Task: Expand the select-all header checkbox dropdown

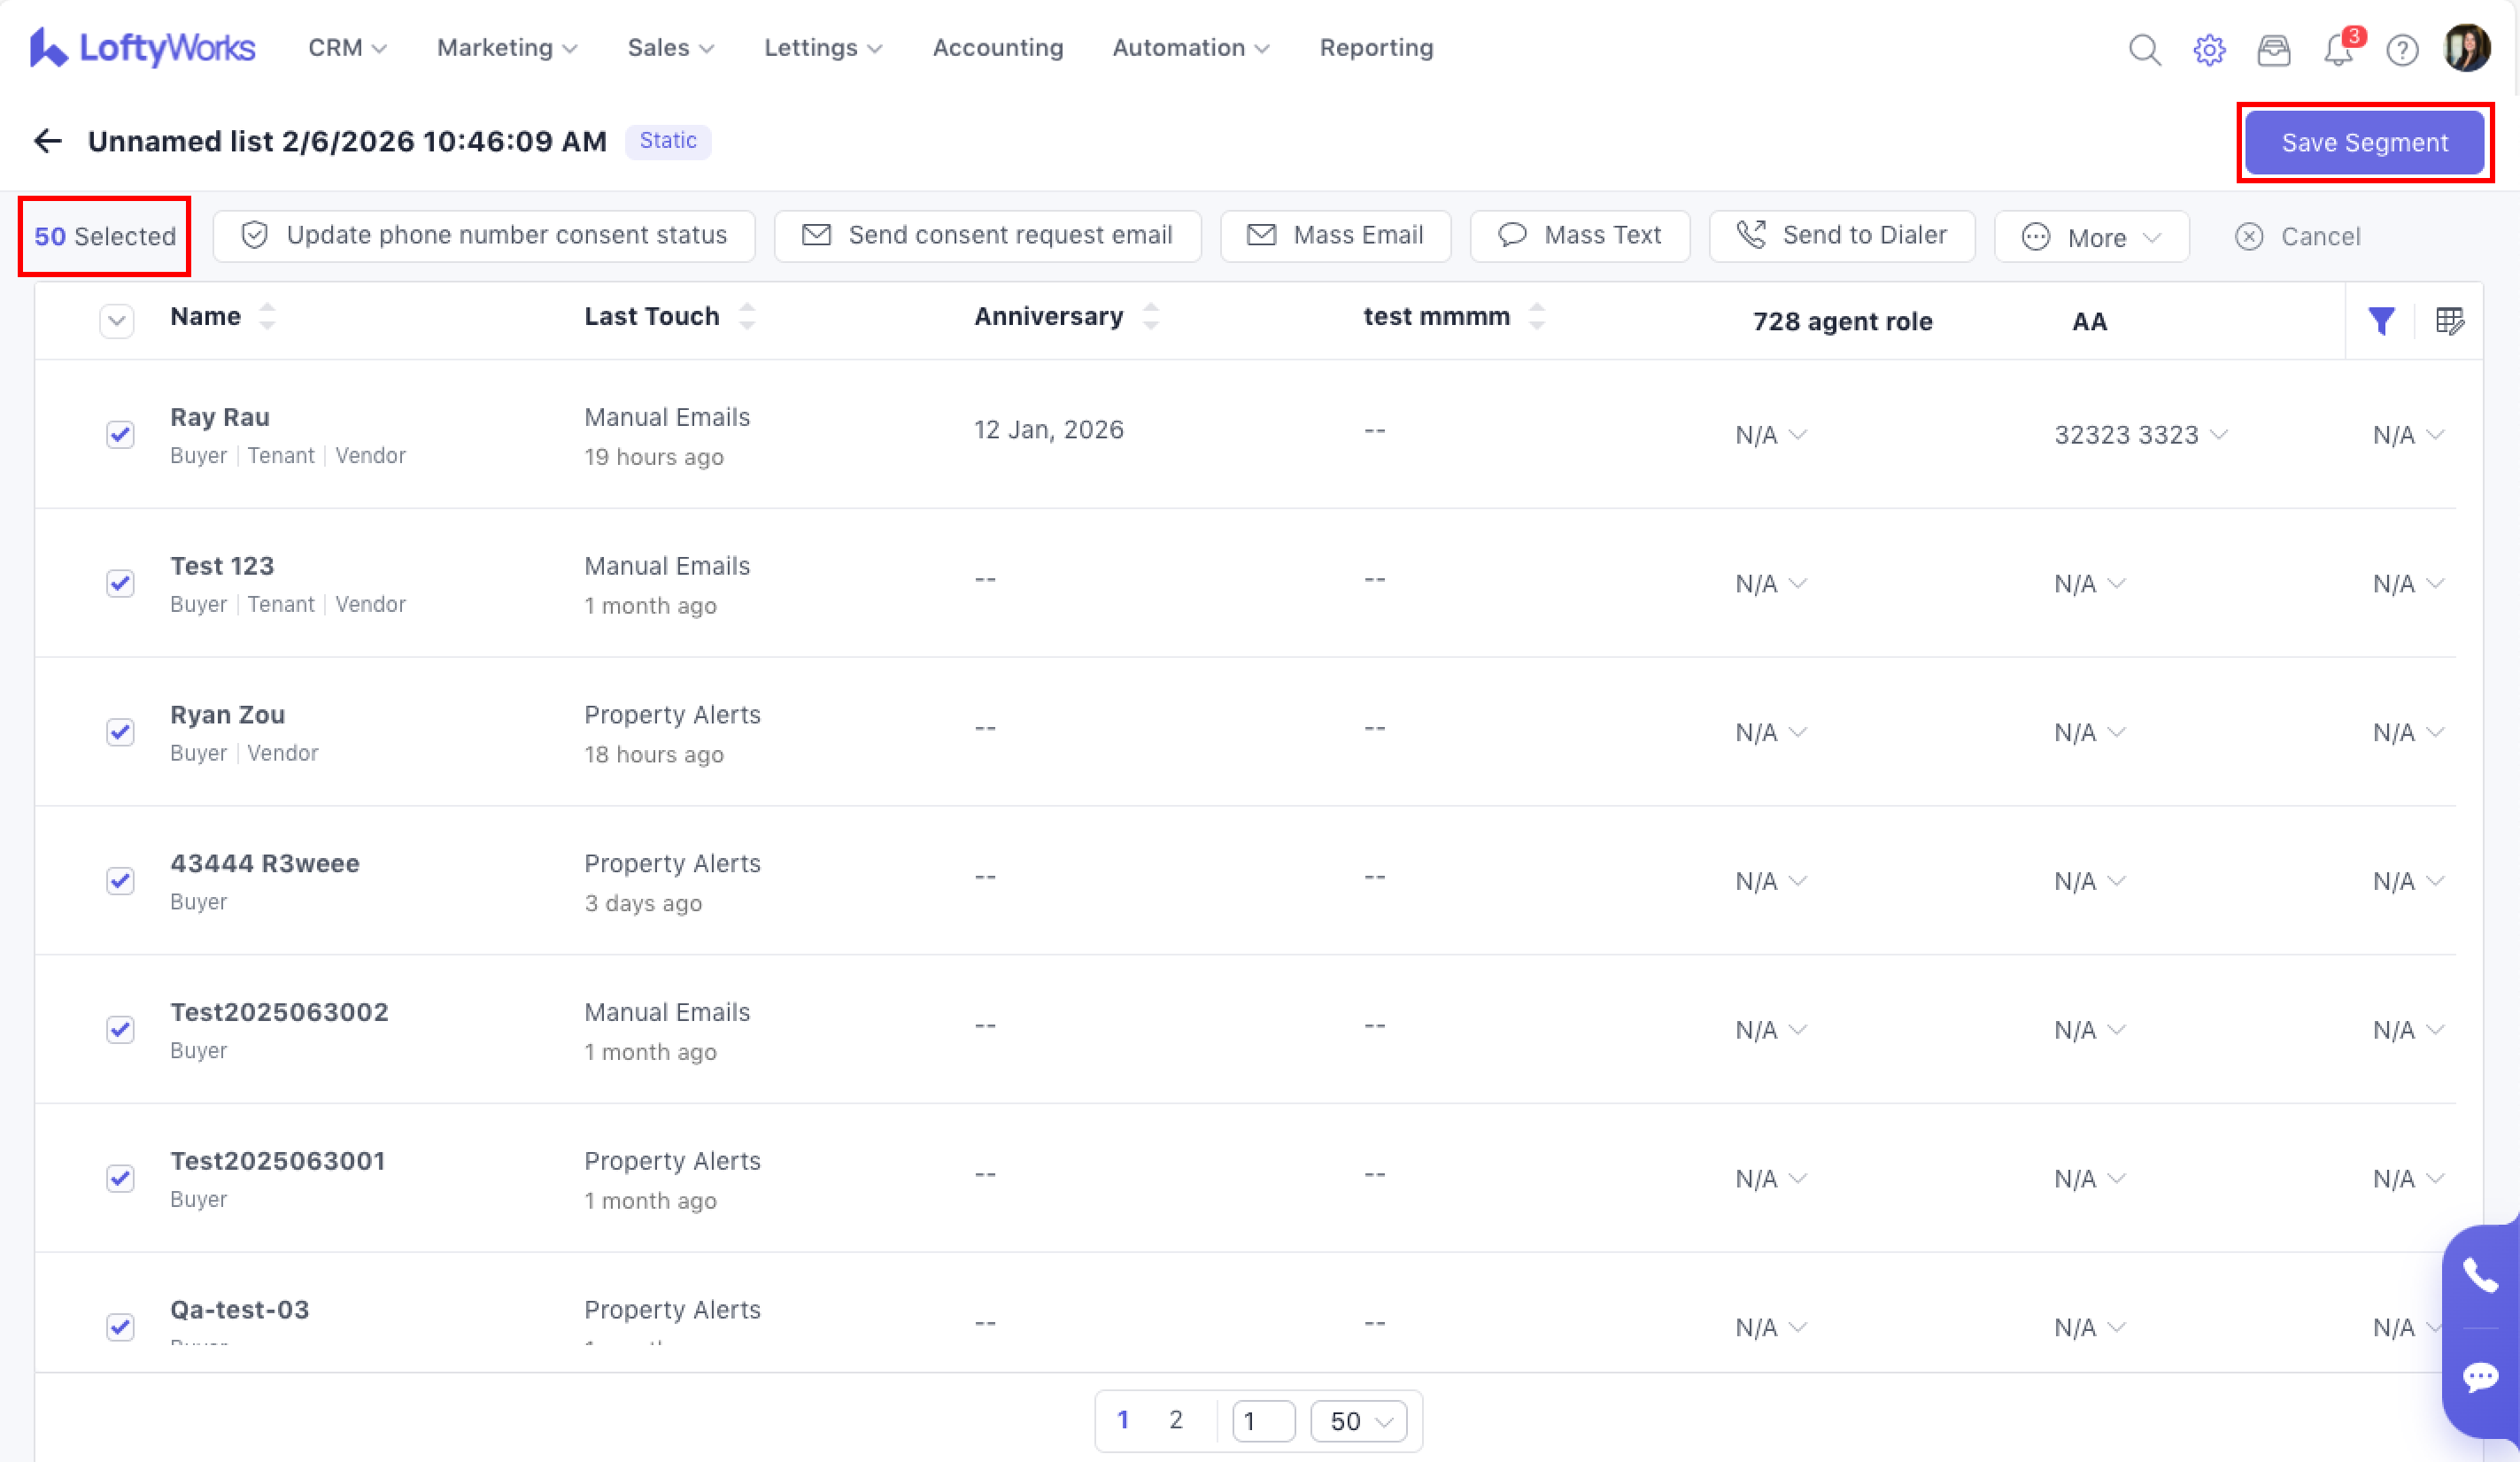Action: [117, 321]
